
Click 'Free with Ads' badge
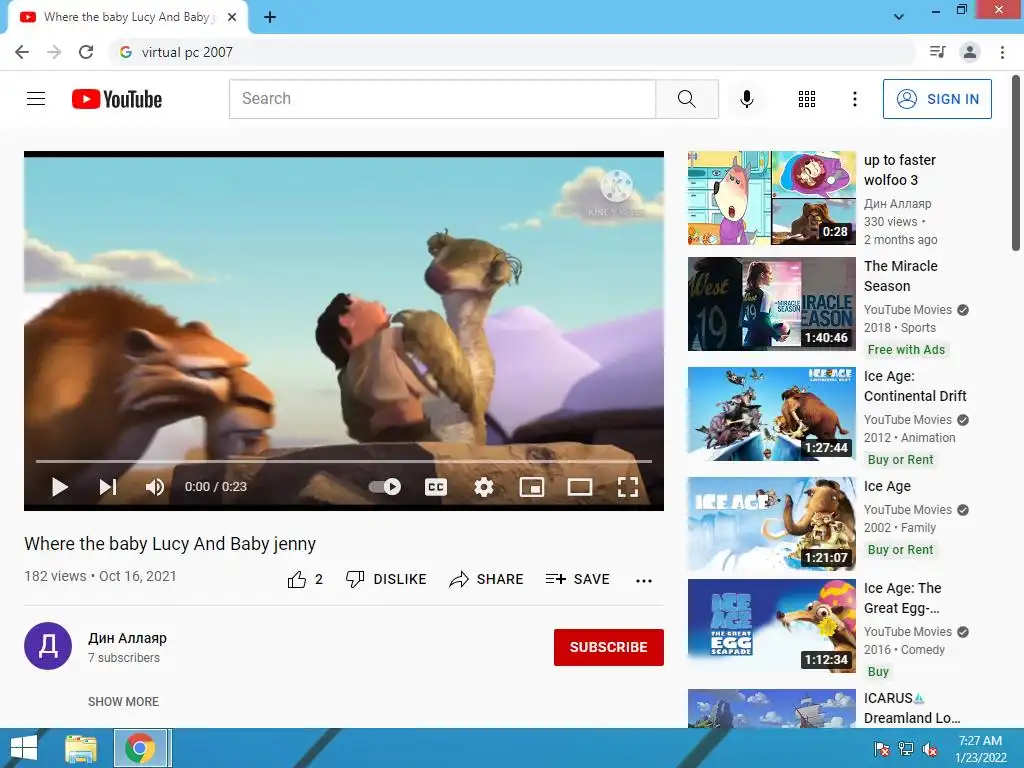pyautogui.click(x=906, y=349)
